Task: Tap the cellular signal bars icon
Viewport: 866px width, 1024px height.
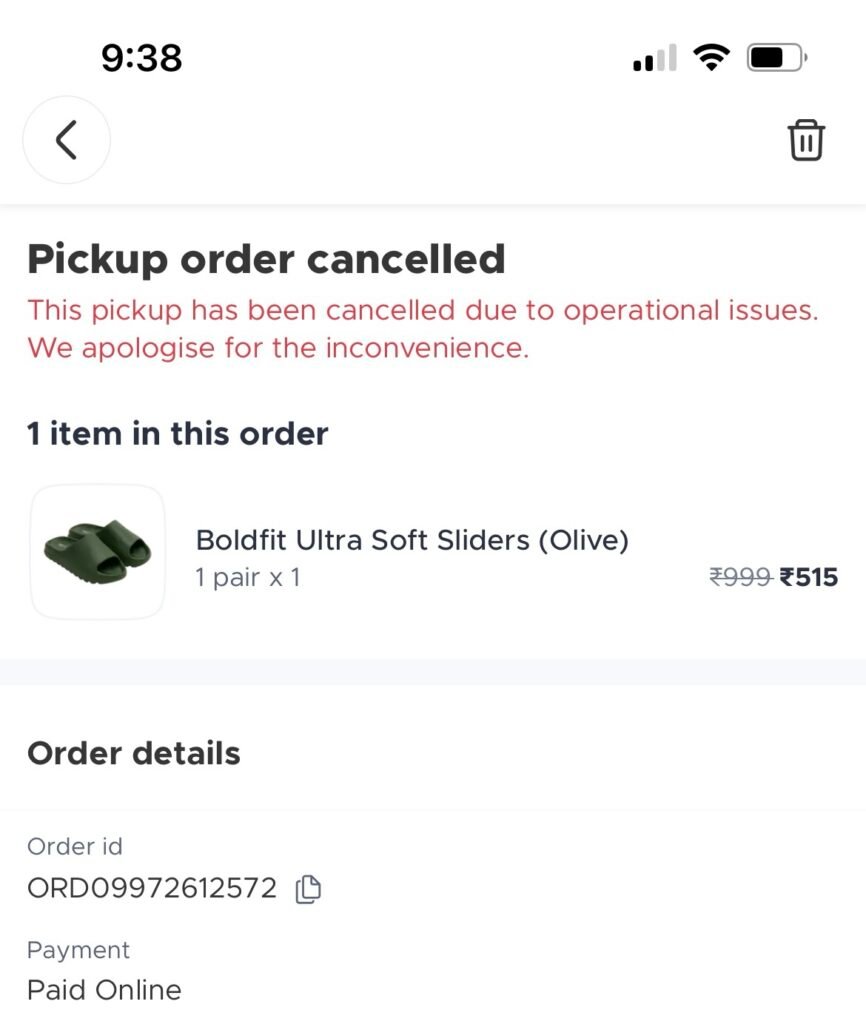Action: coord(654,59)
